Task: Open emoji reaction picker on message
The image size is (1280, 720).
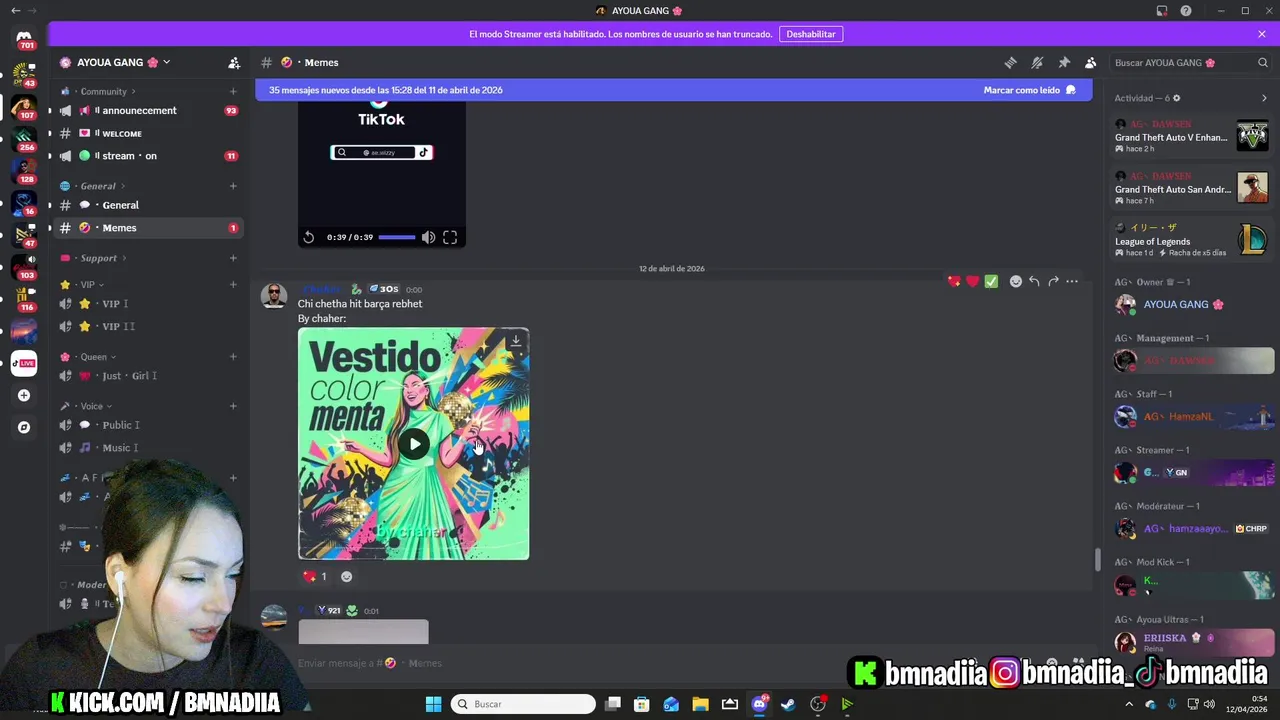Action: point(1016,281)
